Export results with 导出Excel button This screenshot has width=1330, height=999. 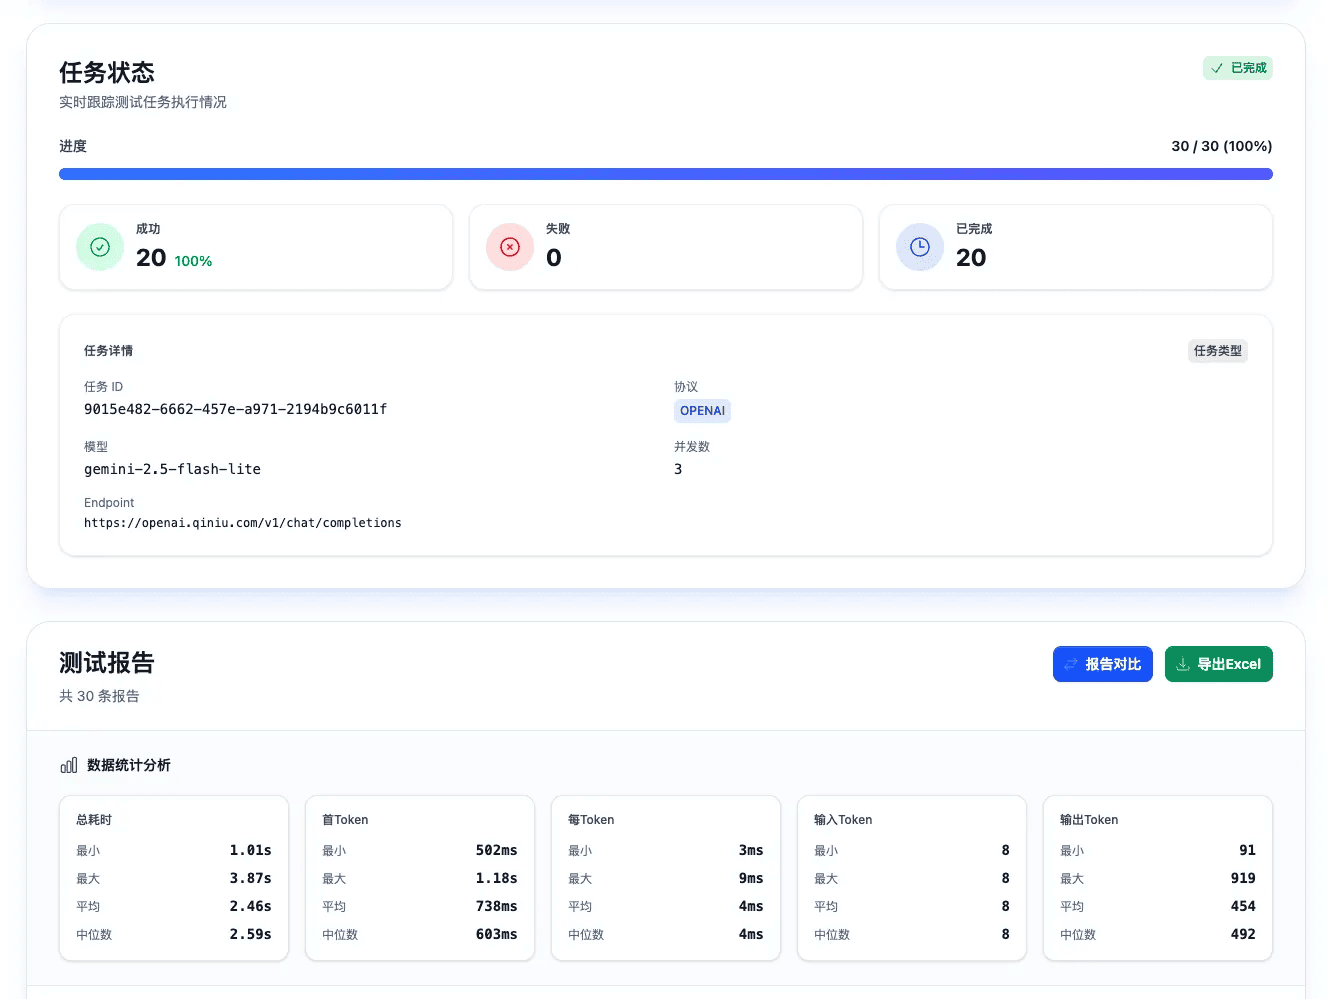1219,664
